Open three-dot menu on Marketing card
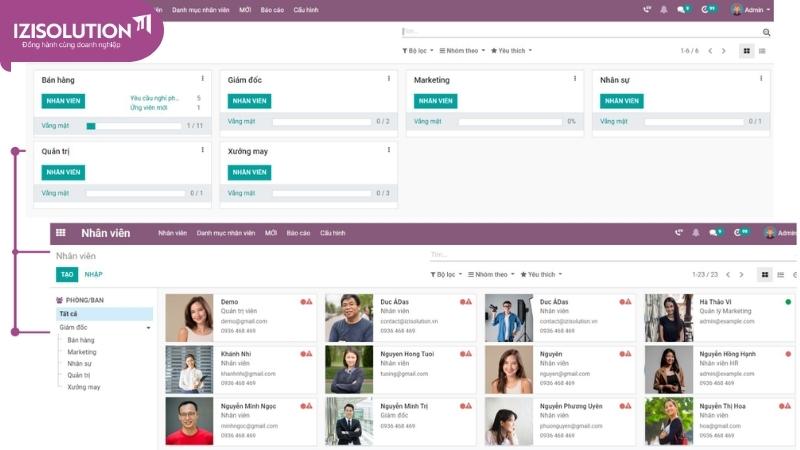 coord(575,79)
